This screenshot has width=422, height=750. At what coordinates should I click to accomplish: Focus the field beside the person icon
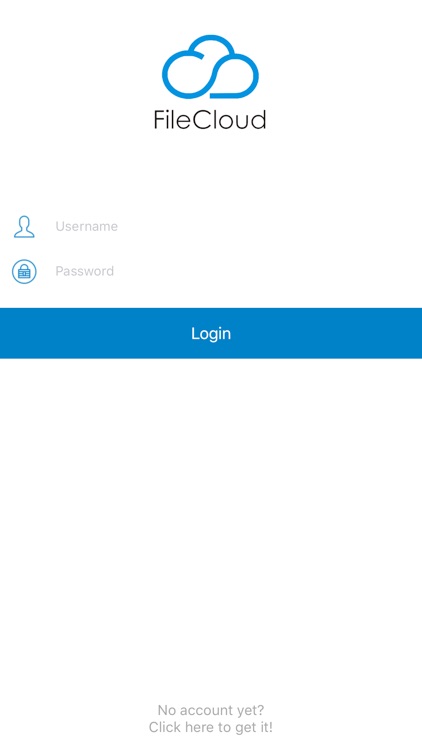click(234, 226)
